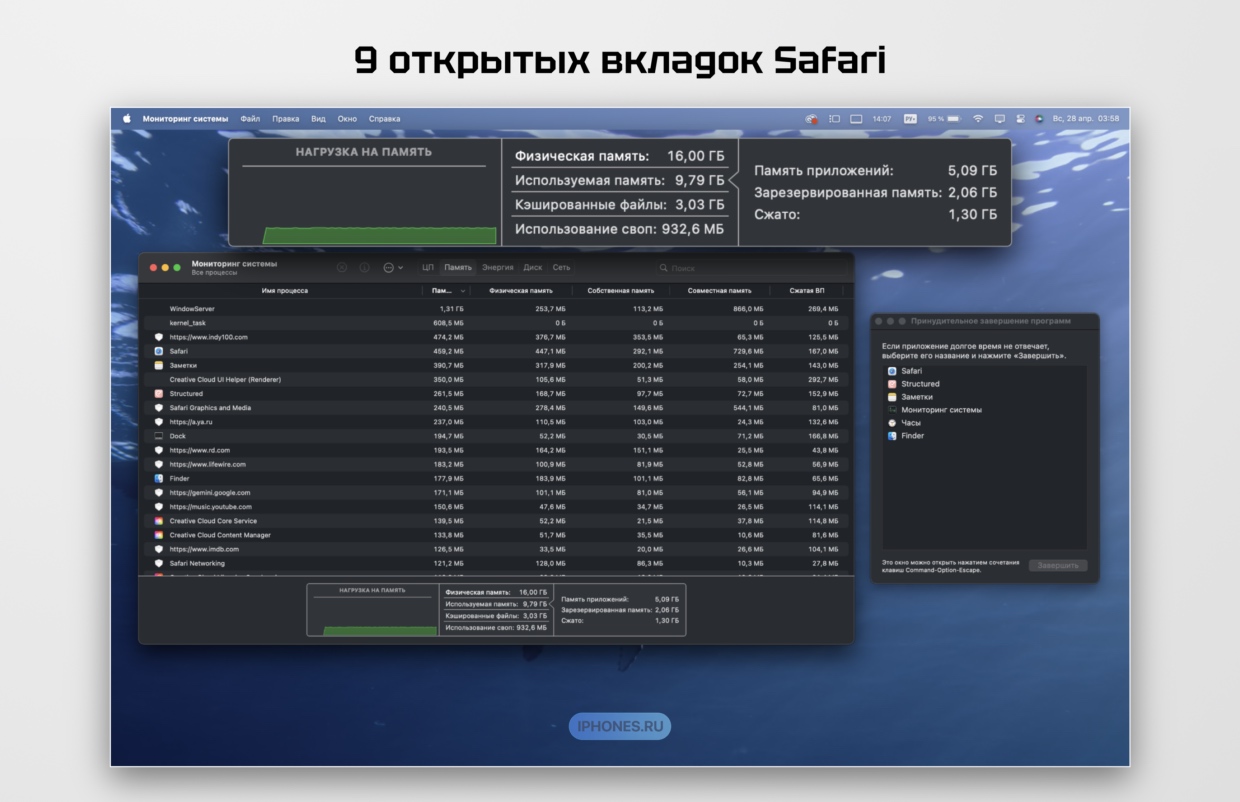This screenshot has height=802, width=1240.
Task: Click the Поиск search field
Action: [x=700, y=268]
